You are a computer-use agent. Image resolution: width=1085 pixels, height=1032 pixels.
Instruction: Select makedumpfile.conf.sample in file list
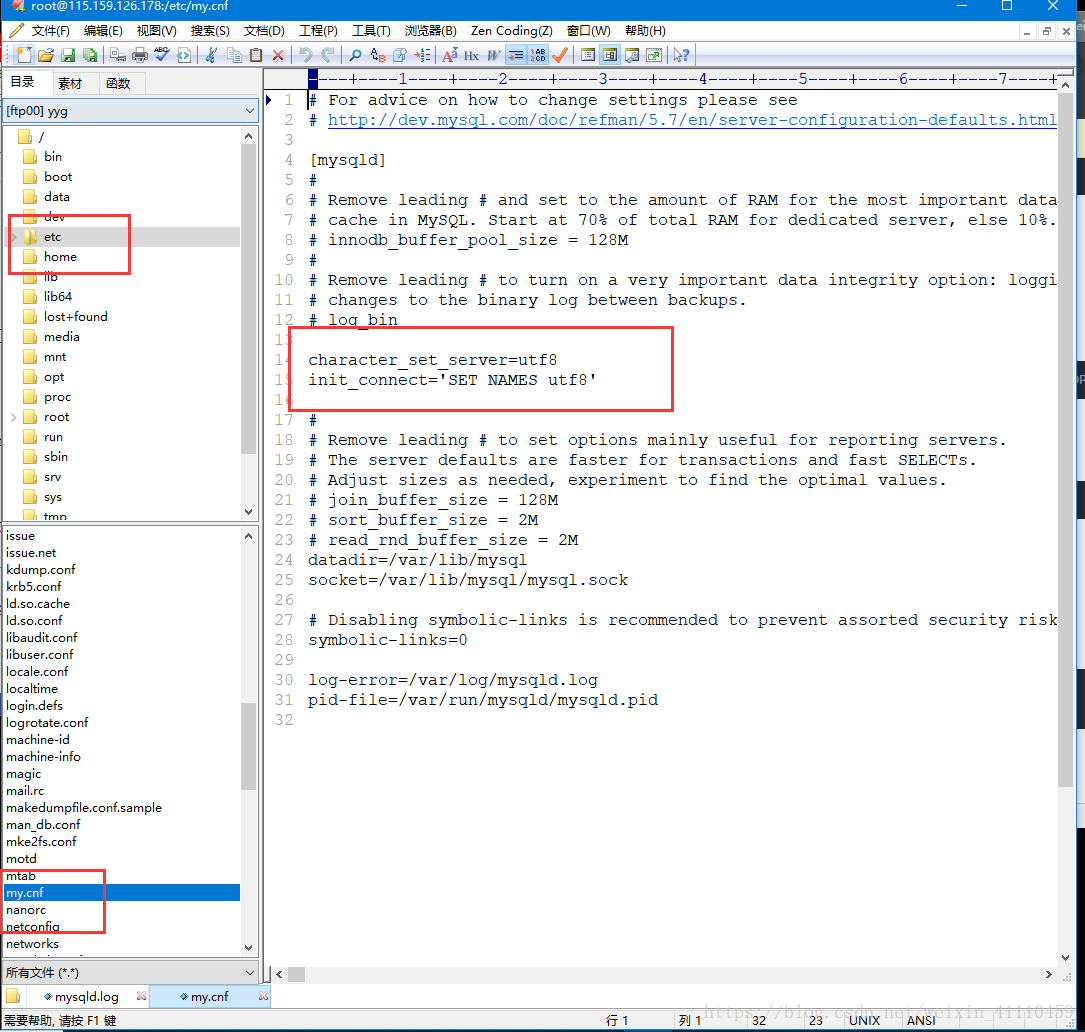pos(84,808)
